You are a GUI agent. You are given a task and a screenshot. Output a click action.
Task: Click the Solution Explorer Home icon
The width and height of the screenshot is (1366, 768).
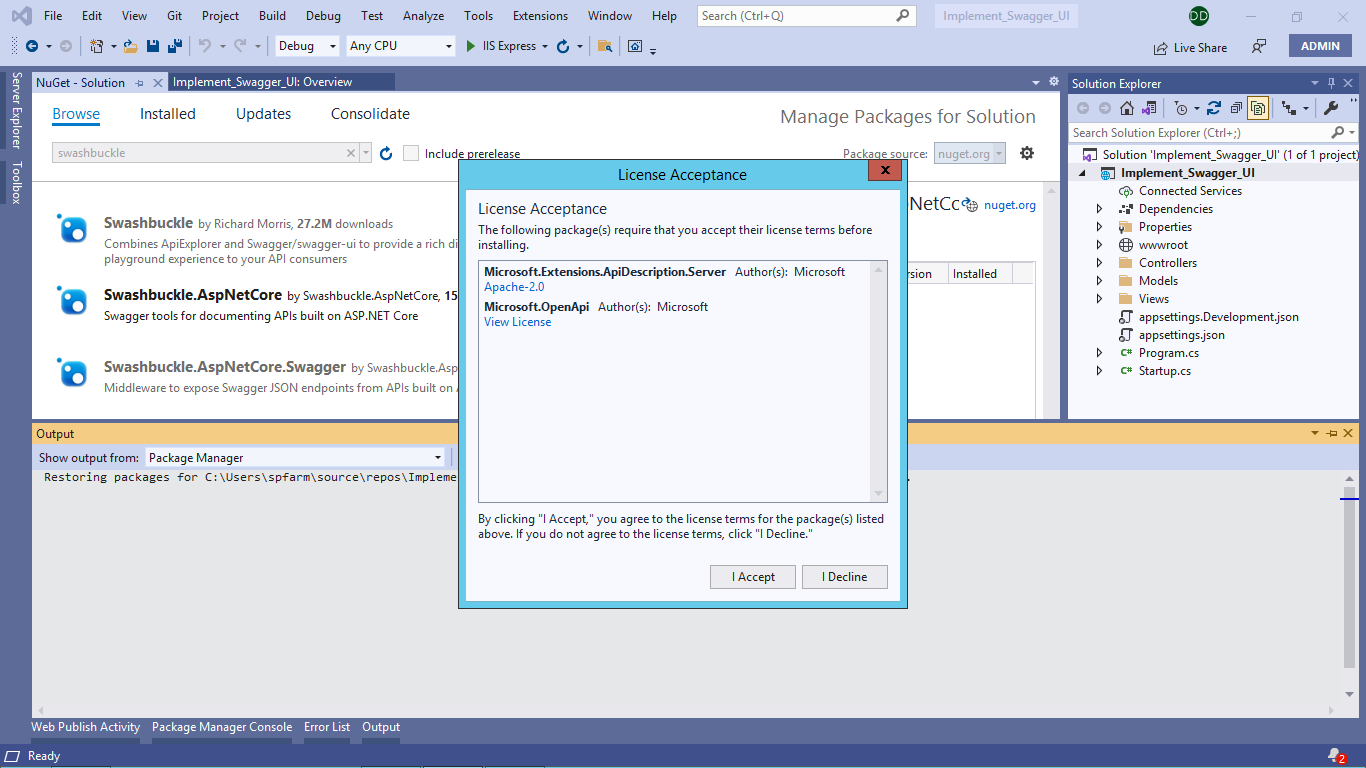1127,108
